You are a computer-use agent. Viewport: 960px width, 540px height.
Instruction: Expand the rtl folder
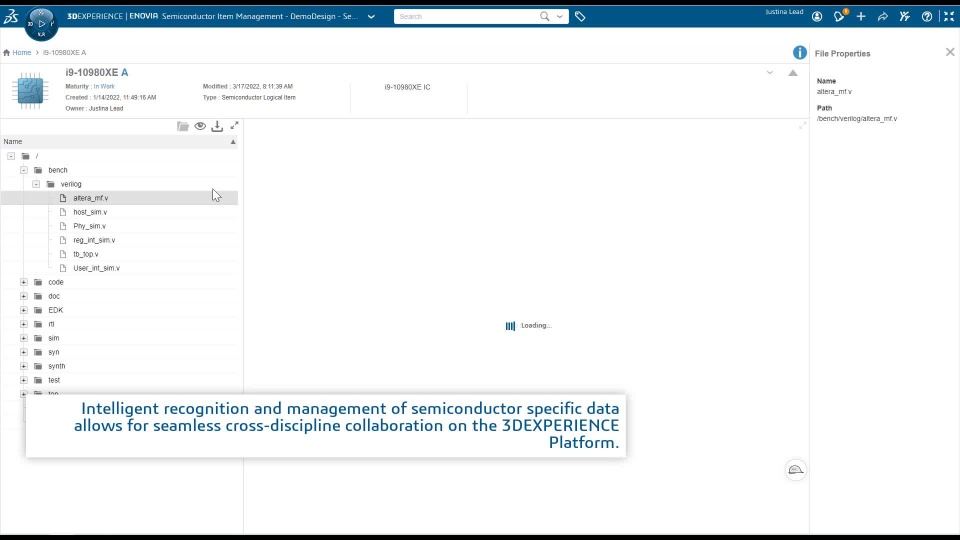pos(23,324)
